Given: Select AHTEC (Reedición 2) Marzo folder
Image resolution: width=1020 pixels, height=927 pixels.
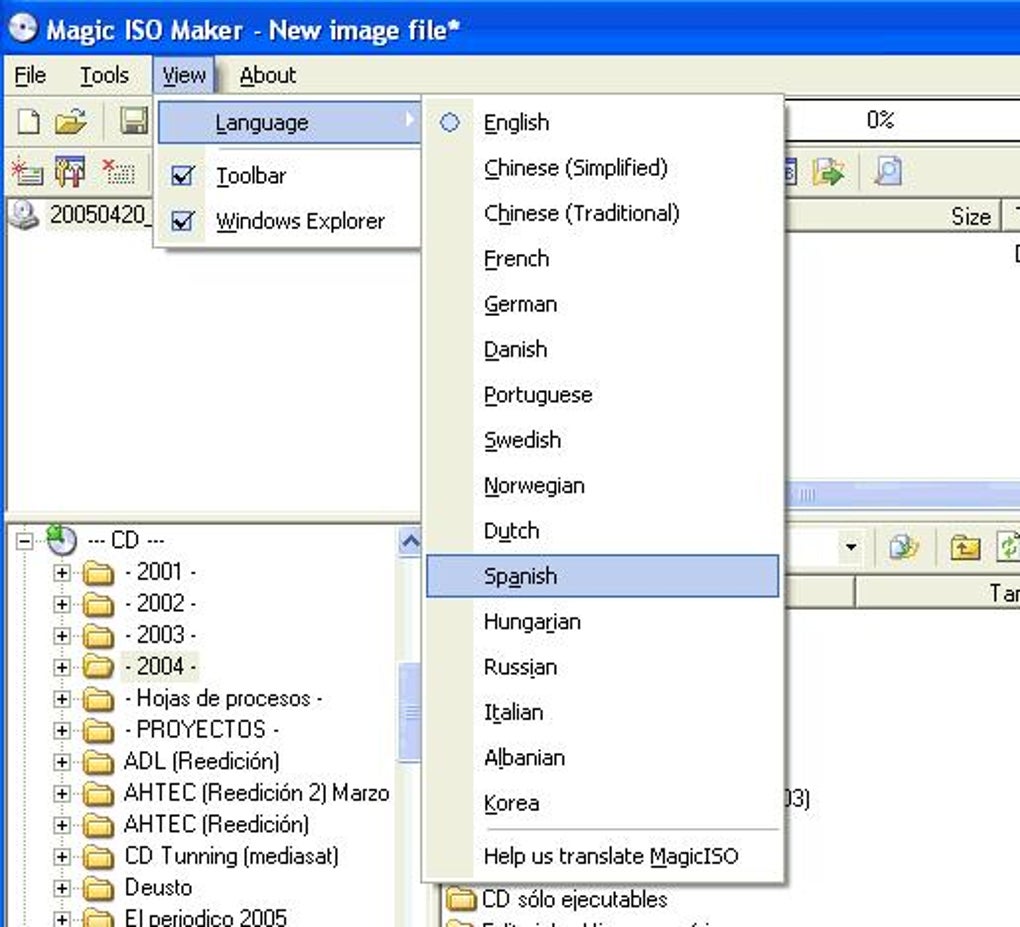Looking at the screenshot, I should (x=256, y=793).
